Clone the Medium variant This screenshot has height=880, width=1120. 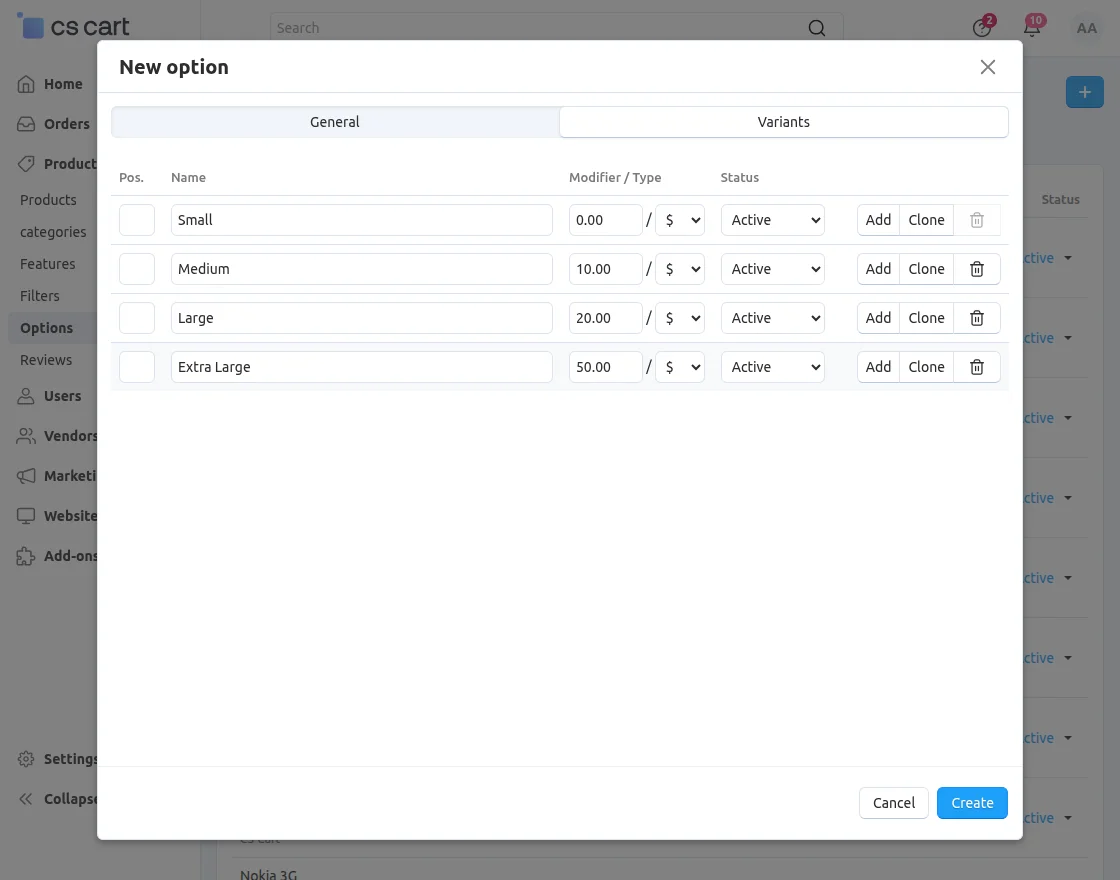click(926, 268)
